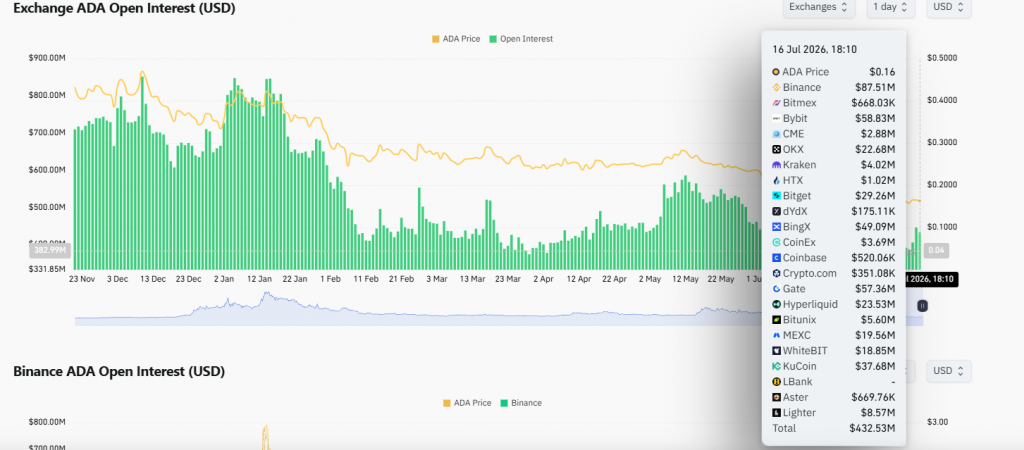The width and height of the screenshot is (1024, 450).
Task: Click the ADA Price coin icon in tooltip
Action: pos(776,72)
